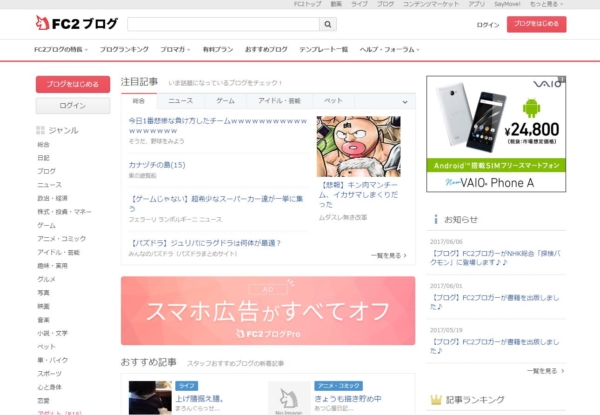Click the crown icon beside 記事ランキング
Viewport: 600px width, 415px height.
[435, 400]
